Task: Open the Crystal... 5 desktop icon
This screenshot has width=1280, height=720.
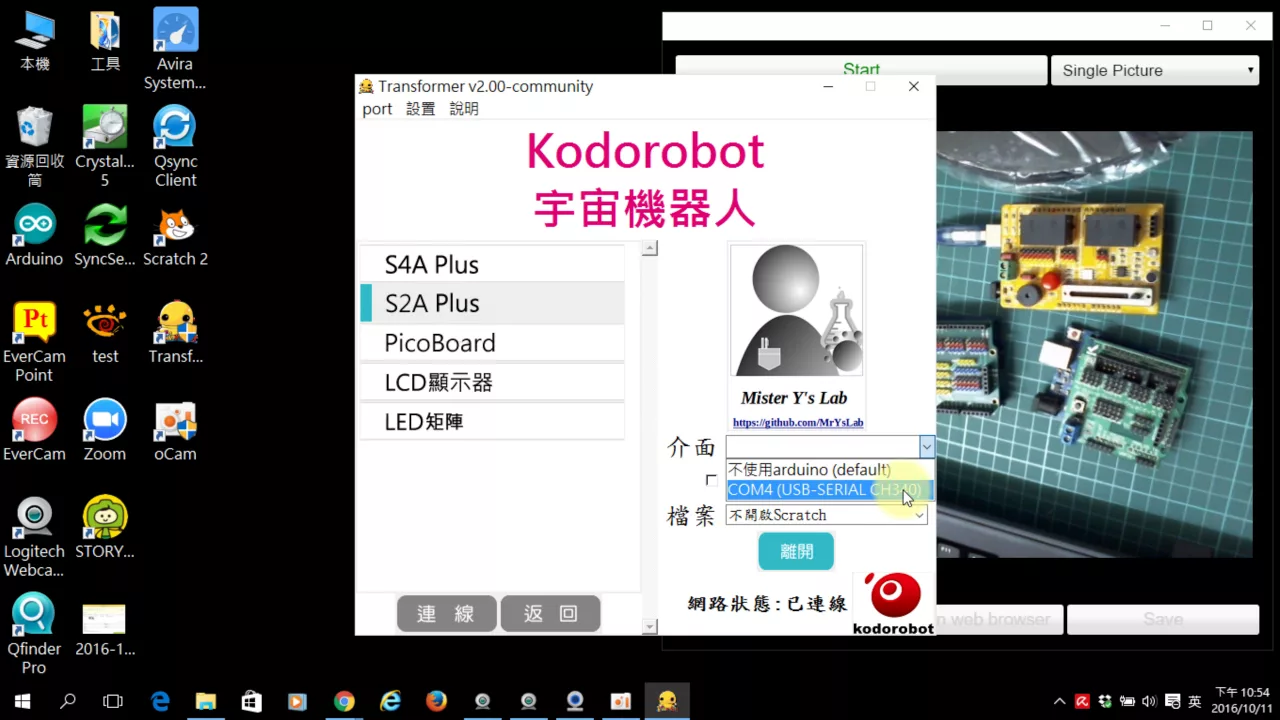Action: coord(105,147)
